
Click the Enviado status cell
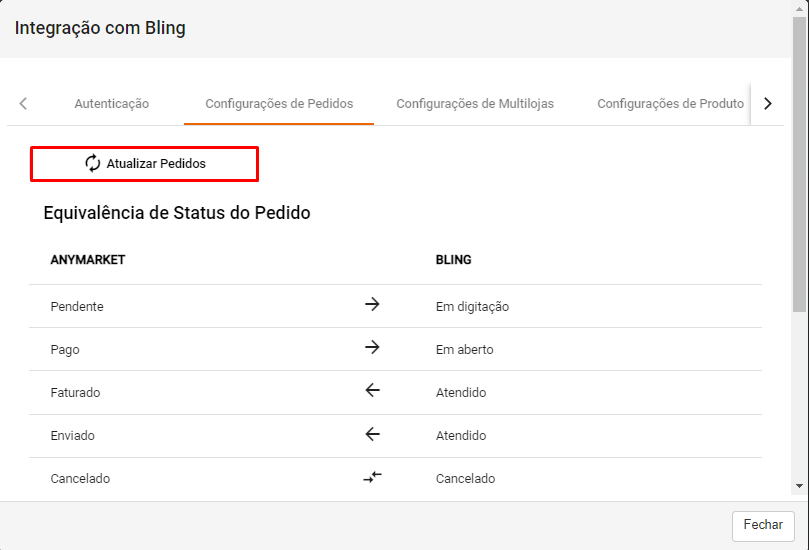point(73,435)
